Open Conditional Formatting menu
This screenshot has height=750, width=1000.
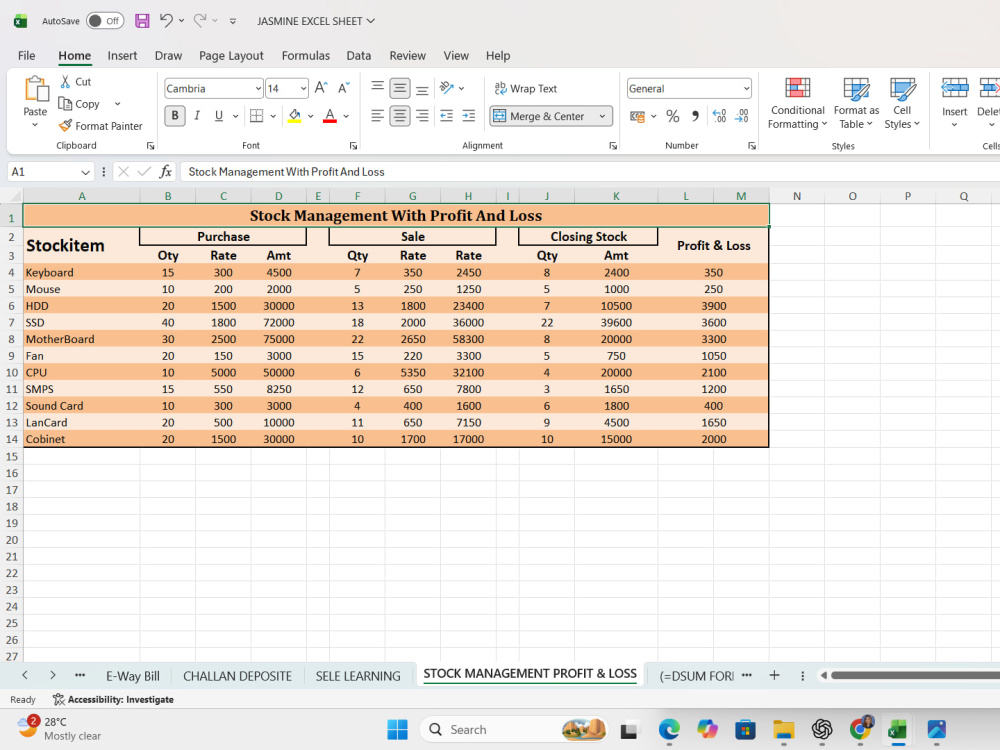point(797,103)
